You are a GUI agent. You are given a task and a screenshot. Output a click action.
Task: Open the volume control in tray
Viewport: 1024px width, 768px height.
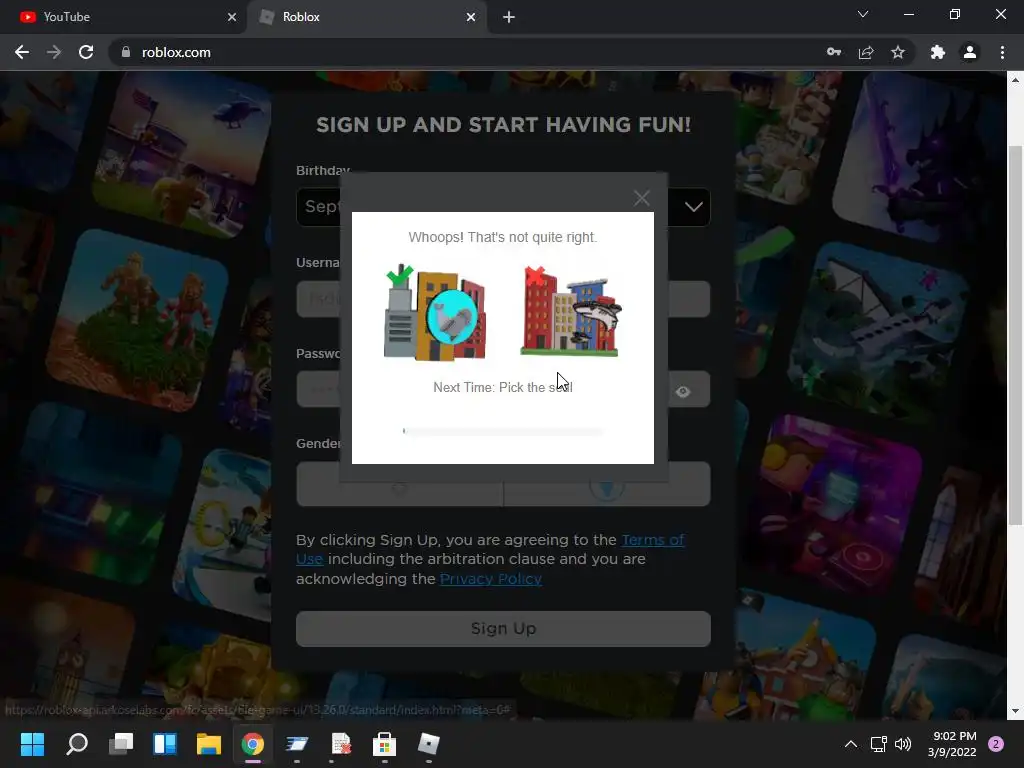pyautogui.click(x=903, y=744)
